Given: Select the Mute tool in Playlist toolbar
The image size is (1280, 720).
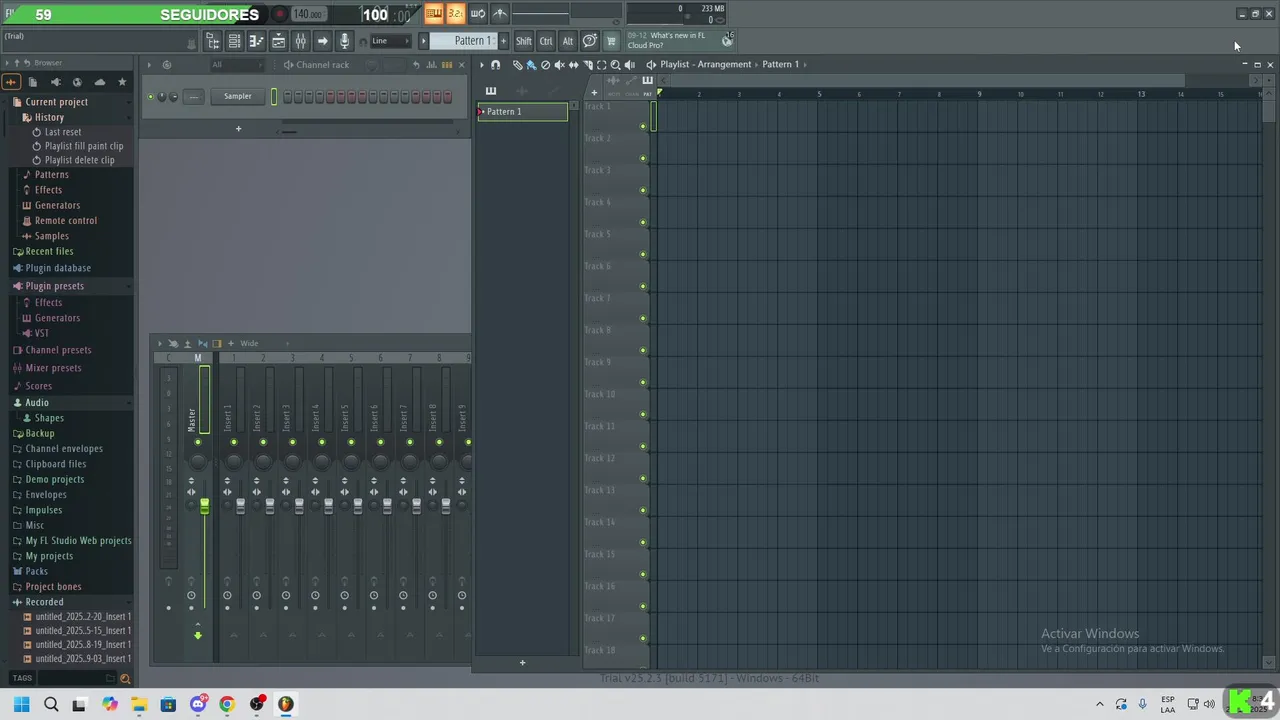Looking at the screenshot, I should point(560,65).
